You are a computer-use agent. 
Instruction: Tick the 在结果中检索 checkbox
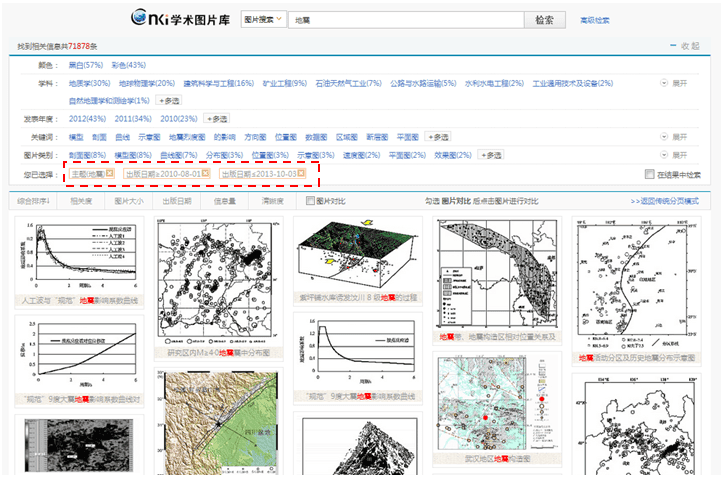(x=649, y=174)
